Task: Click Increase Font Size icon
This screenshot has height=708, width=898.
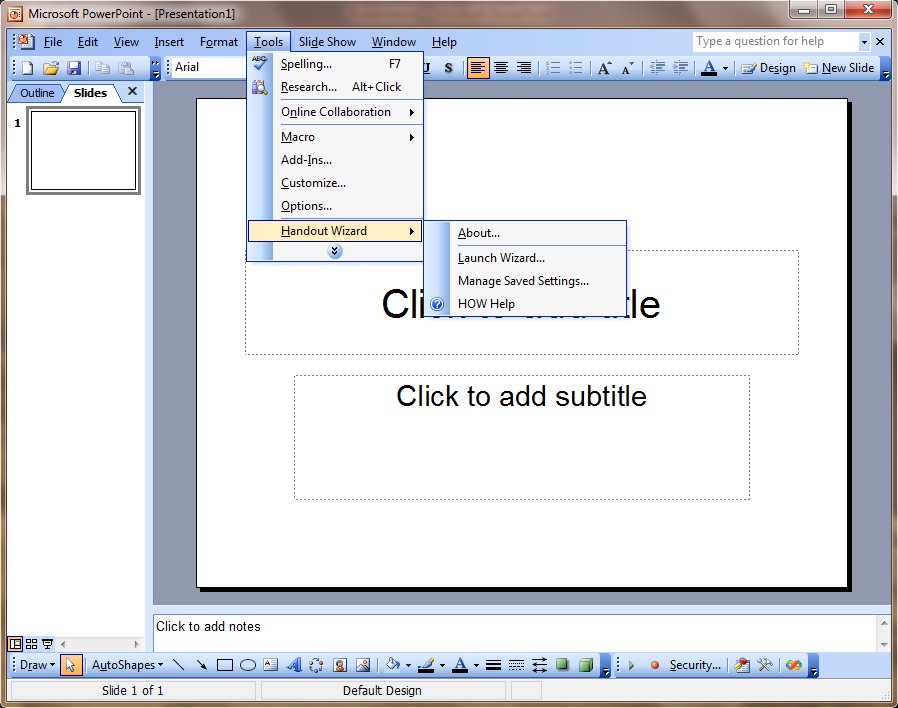Action: pos(605,68)
